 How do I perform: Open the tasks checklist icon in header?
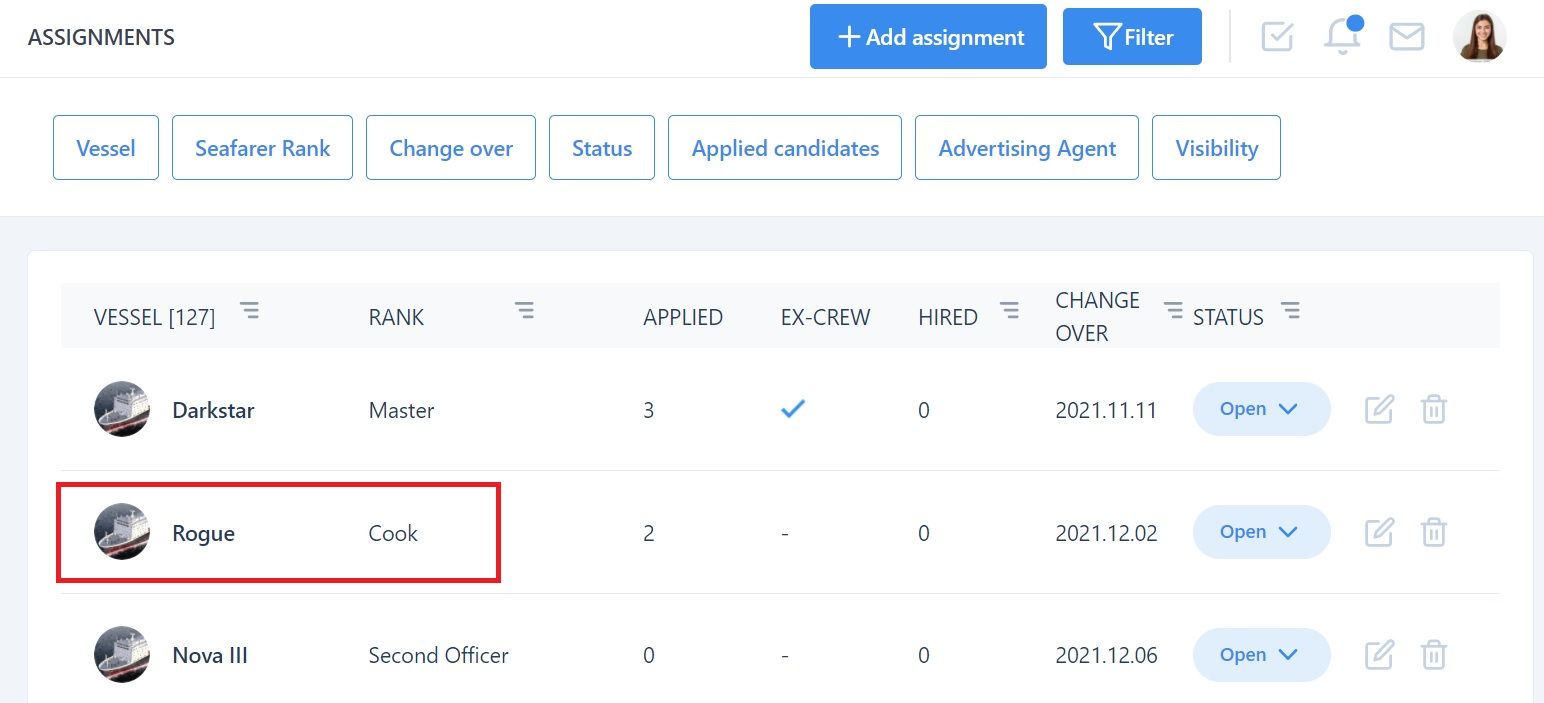1277,37
